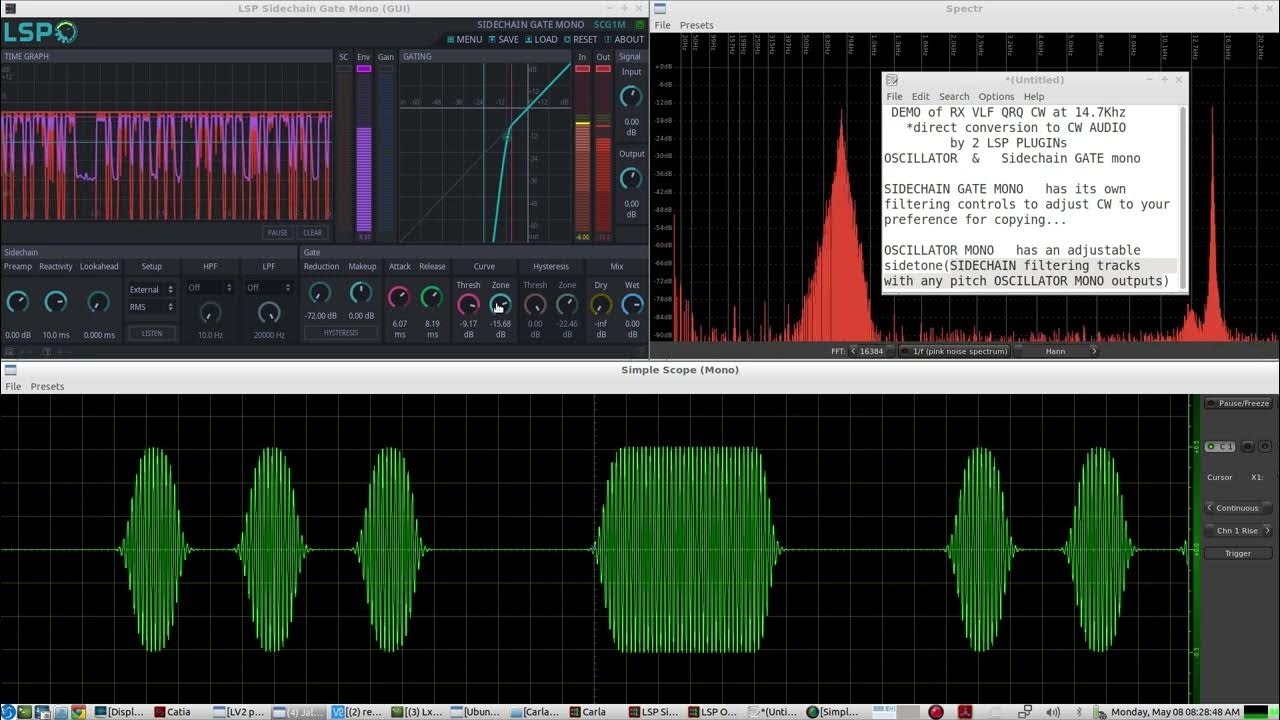Click the Trigger button in Simple Scope
Screen dimensions: 1280x720
(1238, 553)
